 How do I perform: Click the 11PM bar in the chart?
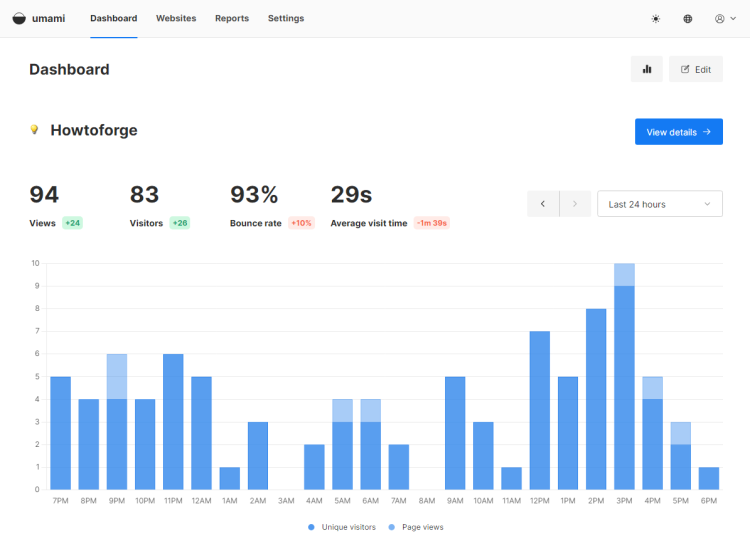[173, 422]
